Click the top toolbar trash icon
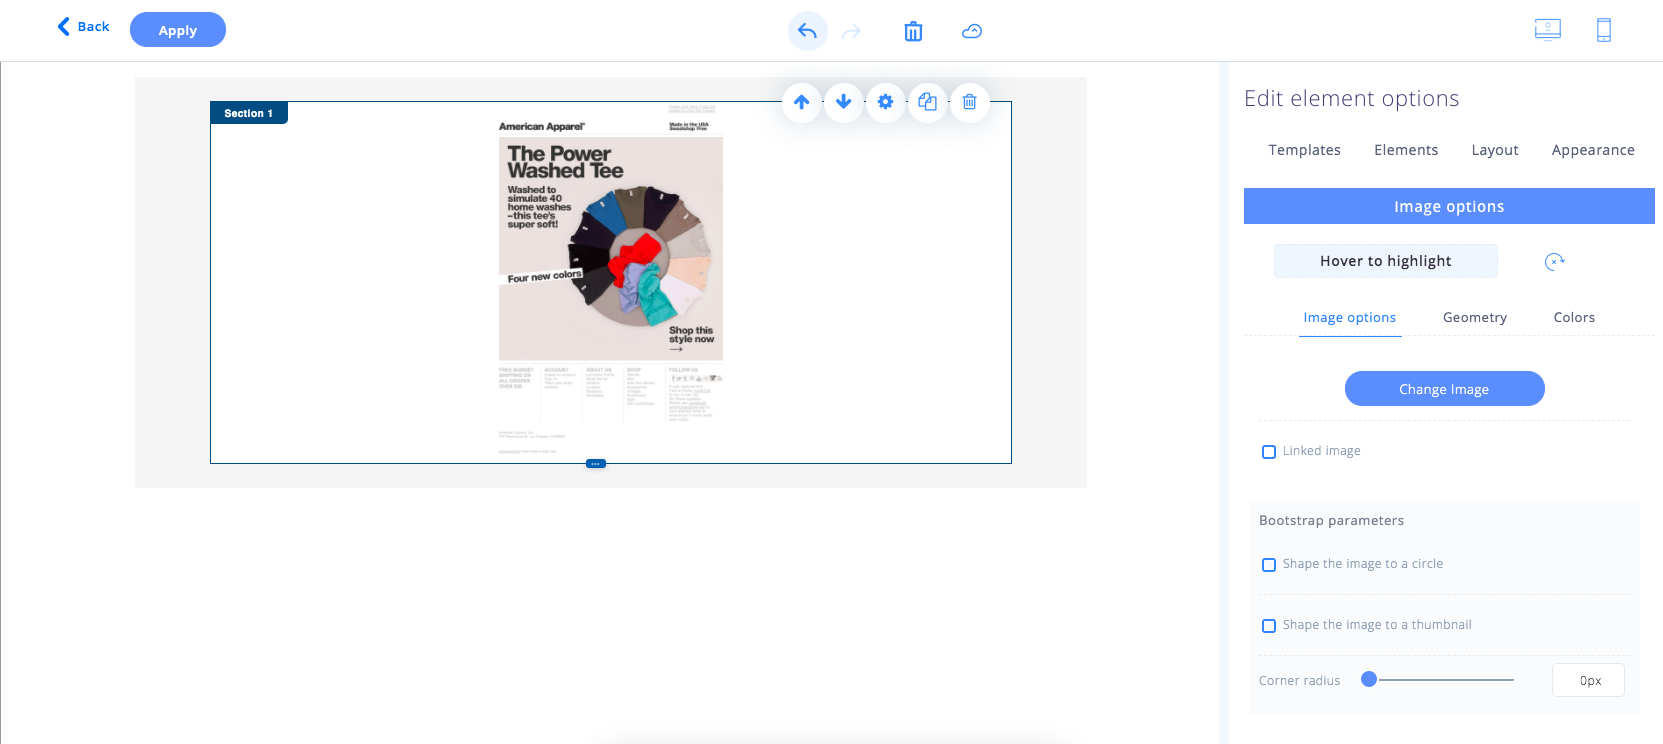Image resolution: width=1663 pixels, height=744 pixels. click(x=913, y=32)
